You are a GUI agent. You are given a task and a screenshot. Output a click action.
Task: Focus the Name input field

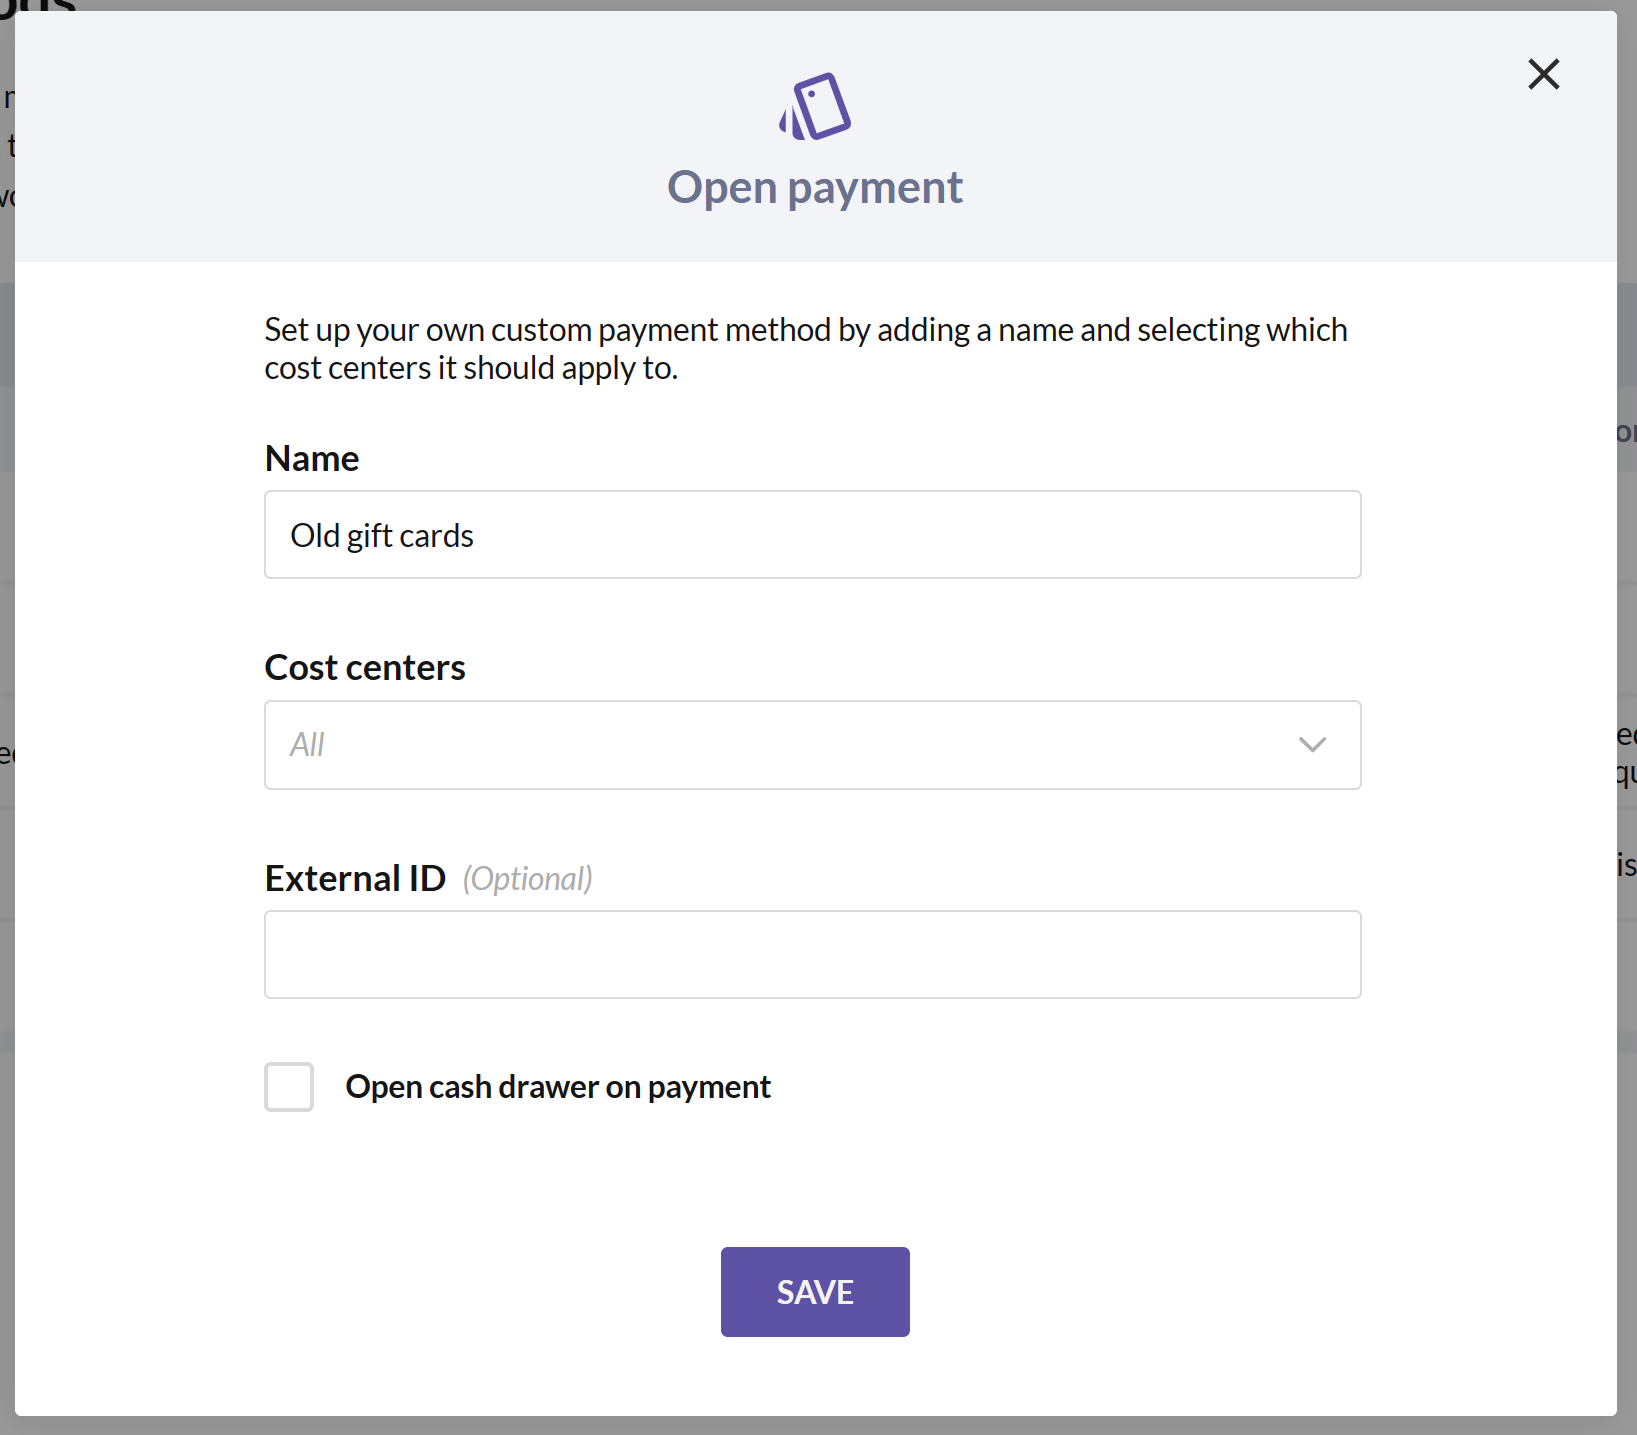pyautogui.click(x=813, y=535)
